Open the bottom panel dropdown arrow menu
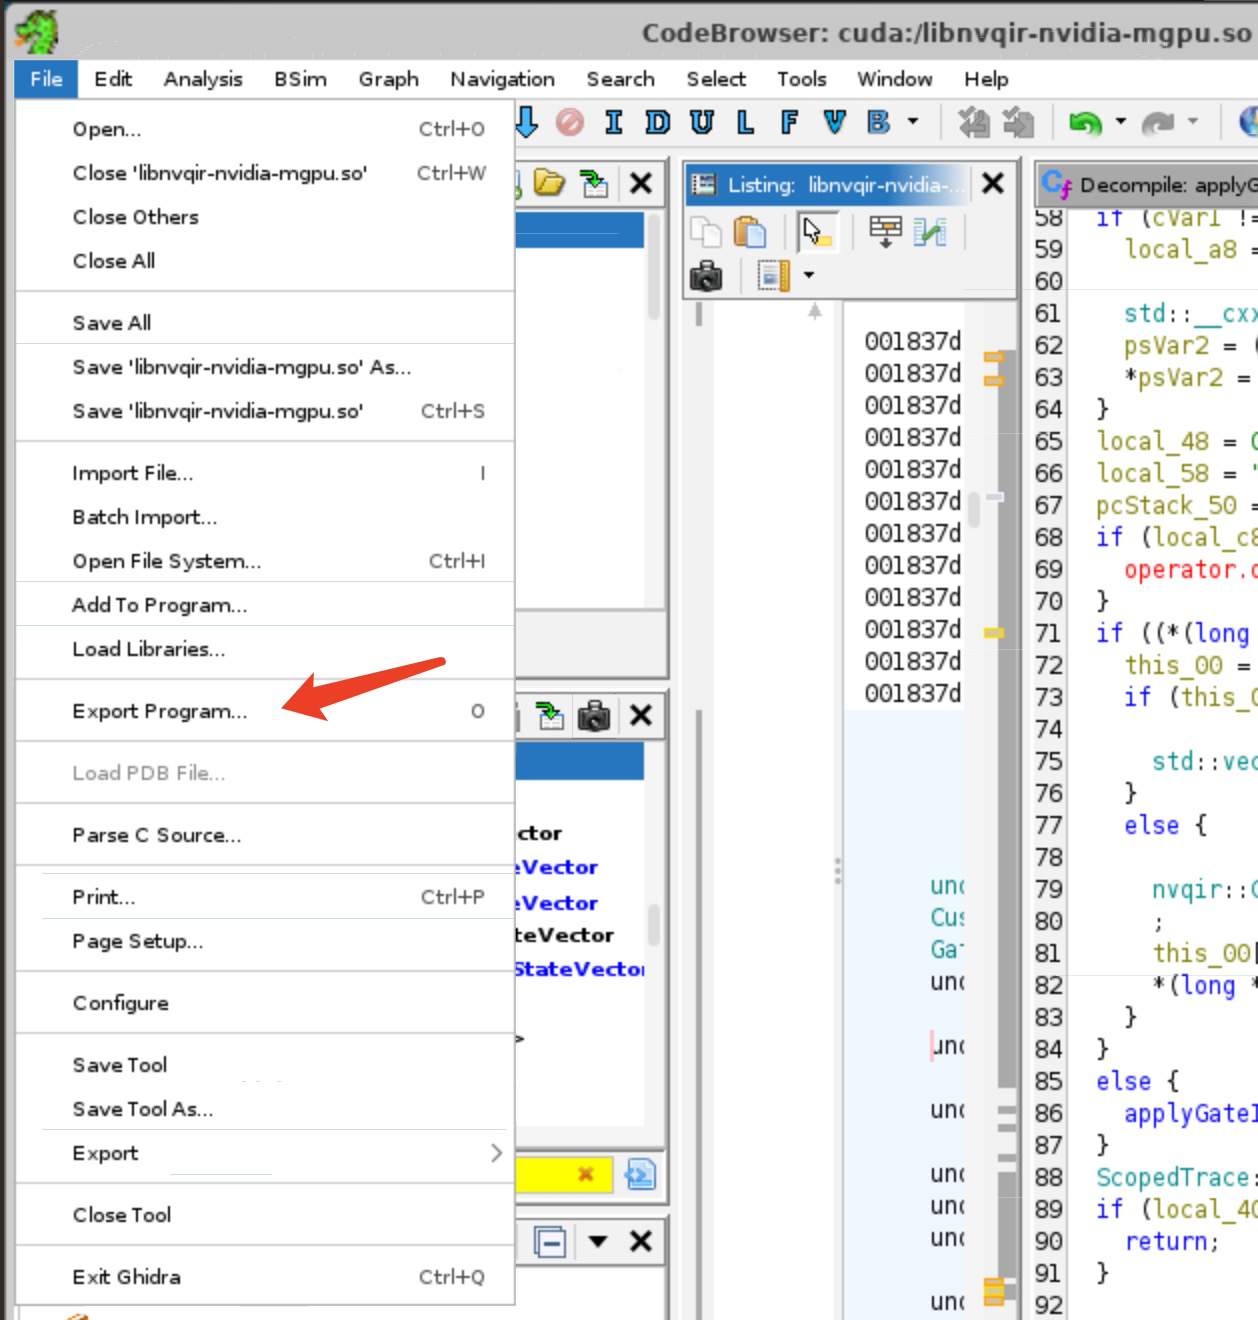 [x=598, y=1242]
